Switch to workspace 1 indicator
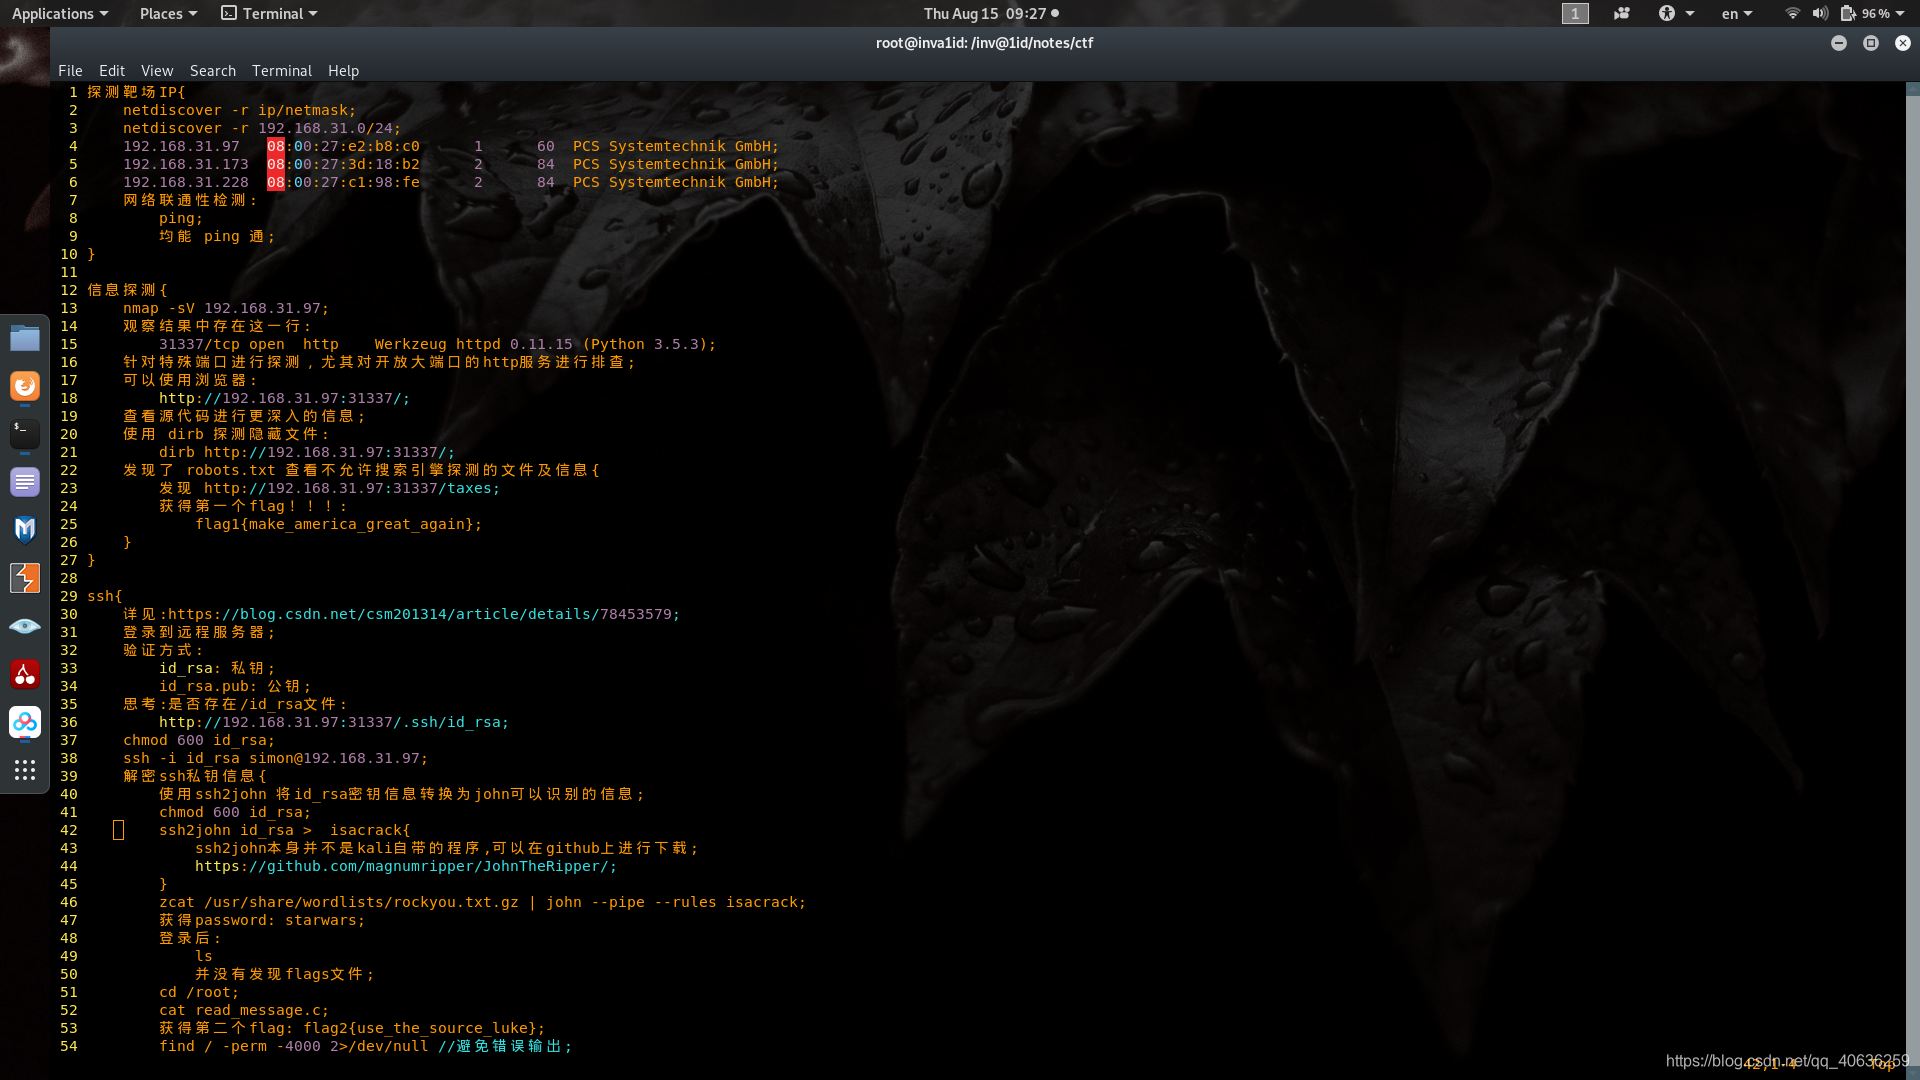 [x=1575, y=13]
